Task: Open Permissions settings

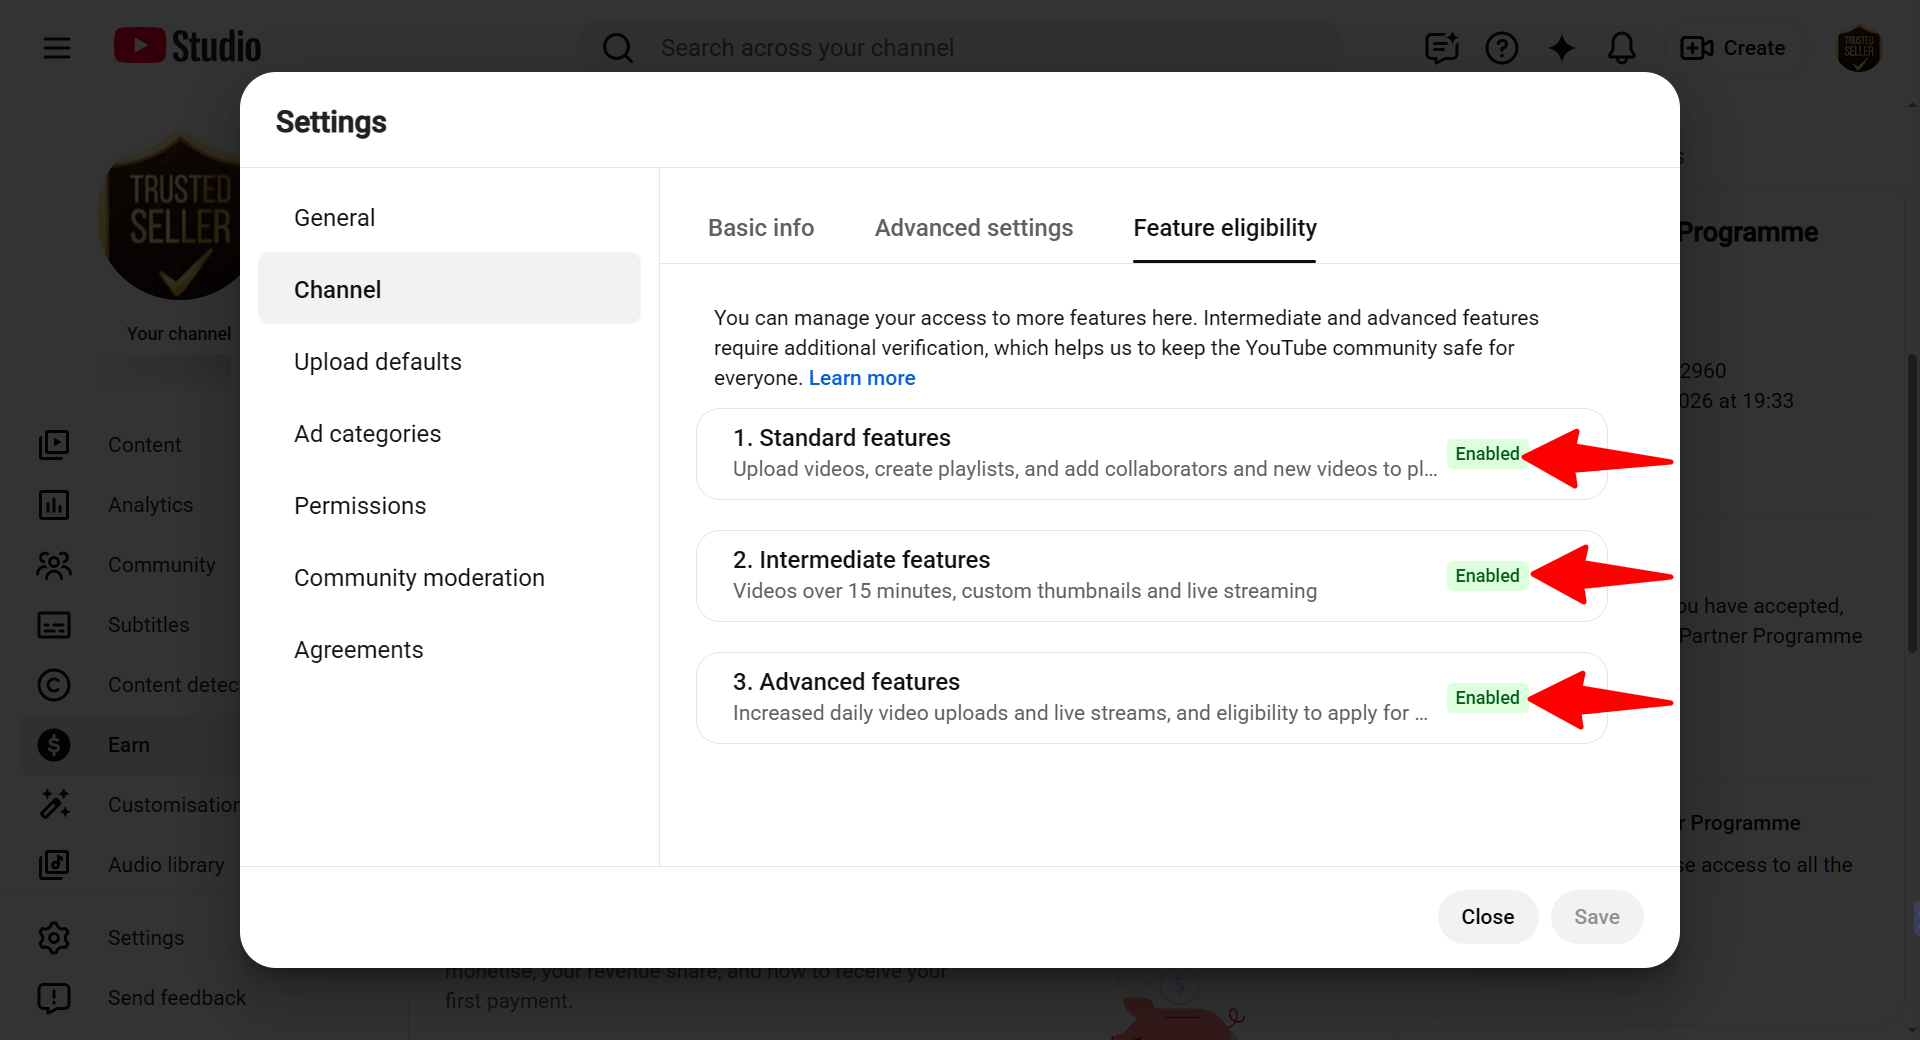Action: pos(449,506)
